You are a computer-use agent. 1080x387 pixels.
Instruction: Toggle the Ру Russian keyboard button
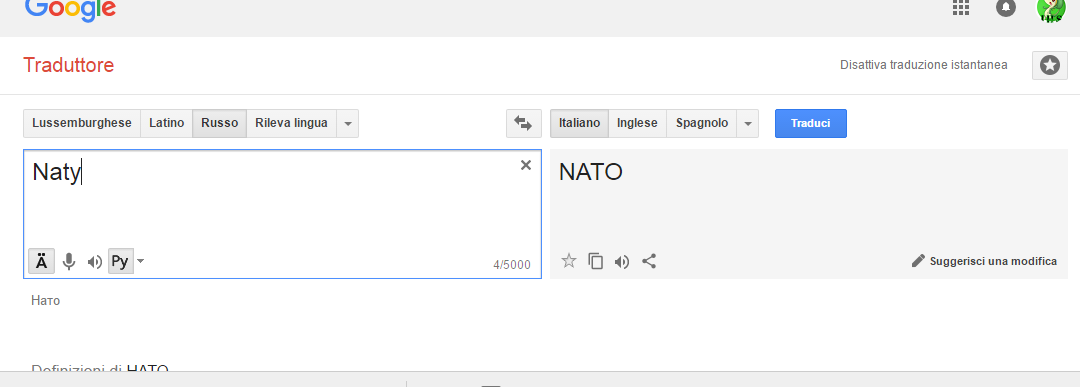[x=121, y=262]
